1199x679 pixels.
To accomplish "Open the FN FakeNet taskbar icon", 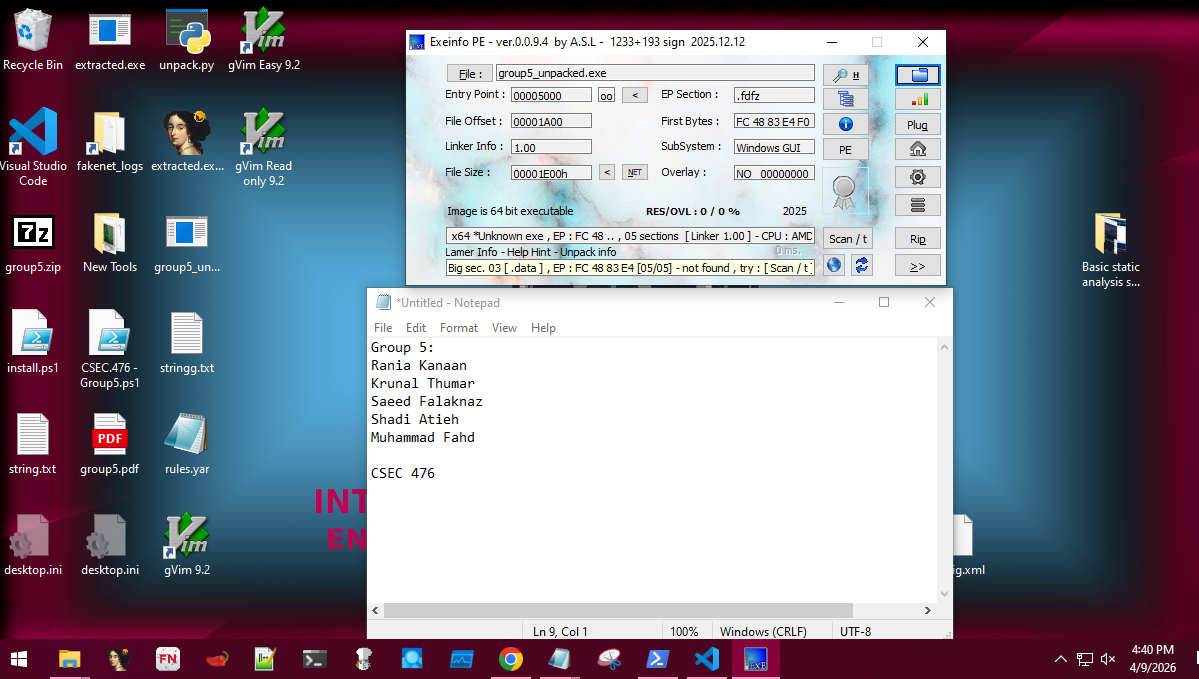I will [x=167, y=659].
